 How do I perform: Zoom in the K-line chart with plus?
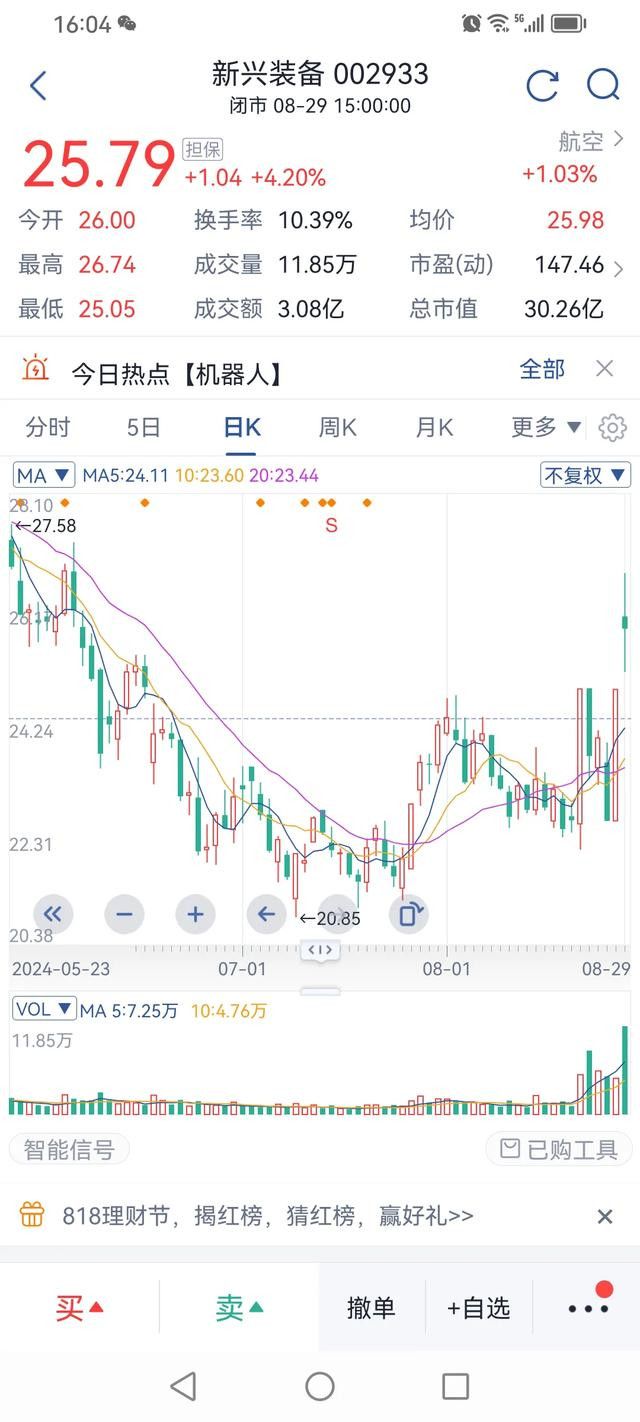pyautogui.click(x=196, y=914)
